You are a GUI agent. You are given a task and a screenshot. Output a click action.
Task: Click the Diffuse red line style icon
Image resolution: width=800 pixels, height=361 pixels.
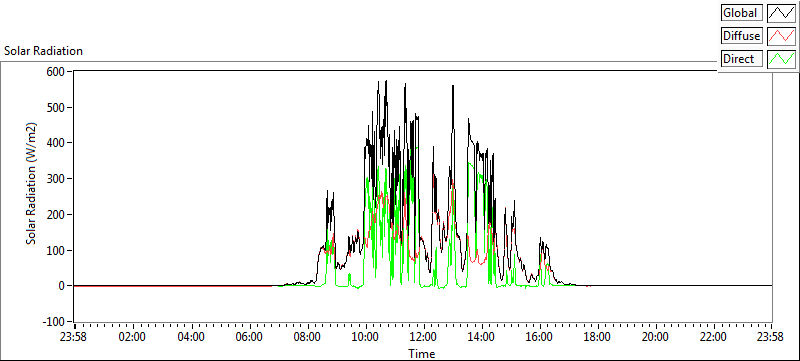click(x=782, y=36)
